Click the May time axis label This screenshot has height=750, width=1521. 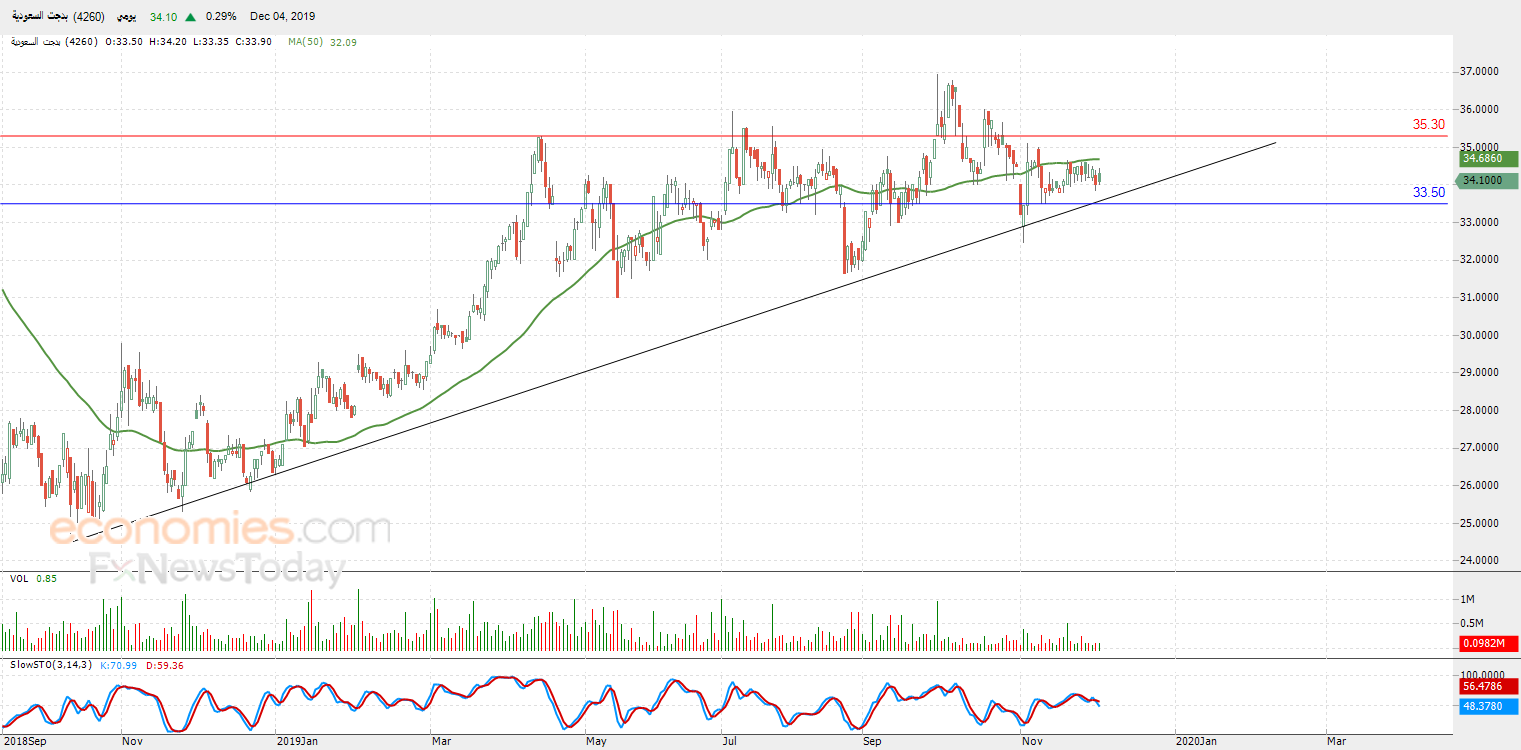click(596, 741)
